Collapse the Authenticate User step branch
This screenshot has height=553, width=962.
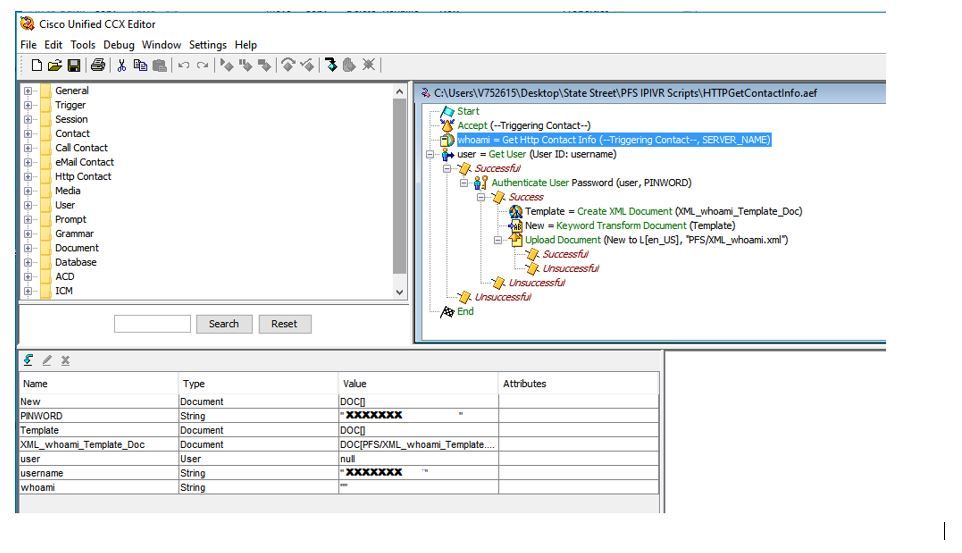pyautogui.click(x=464, y=183)
